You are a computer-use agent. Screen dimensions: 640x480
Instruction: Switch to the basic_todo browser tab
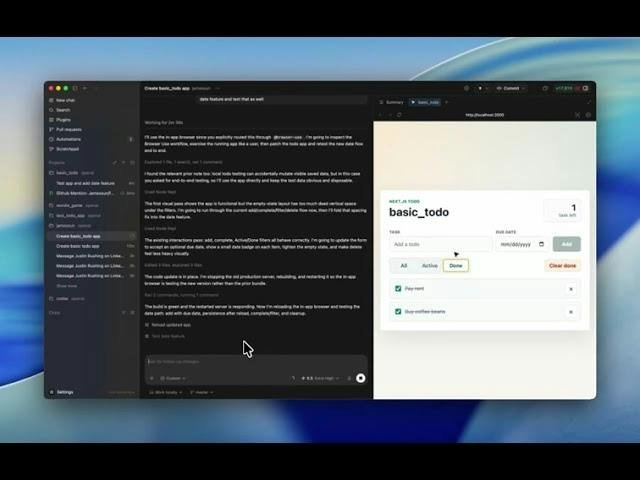tap(425, 102)
